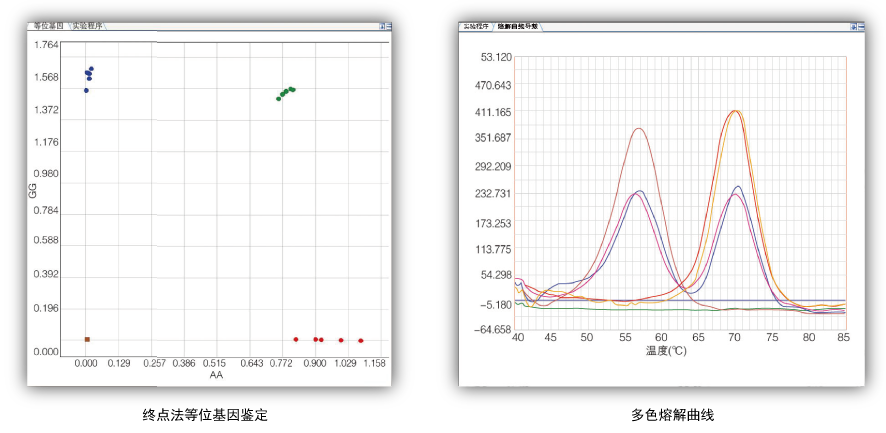Click left scatter panel's minimize icon
This screenshot has width=886, height=433.
pos(388,26)
